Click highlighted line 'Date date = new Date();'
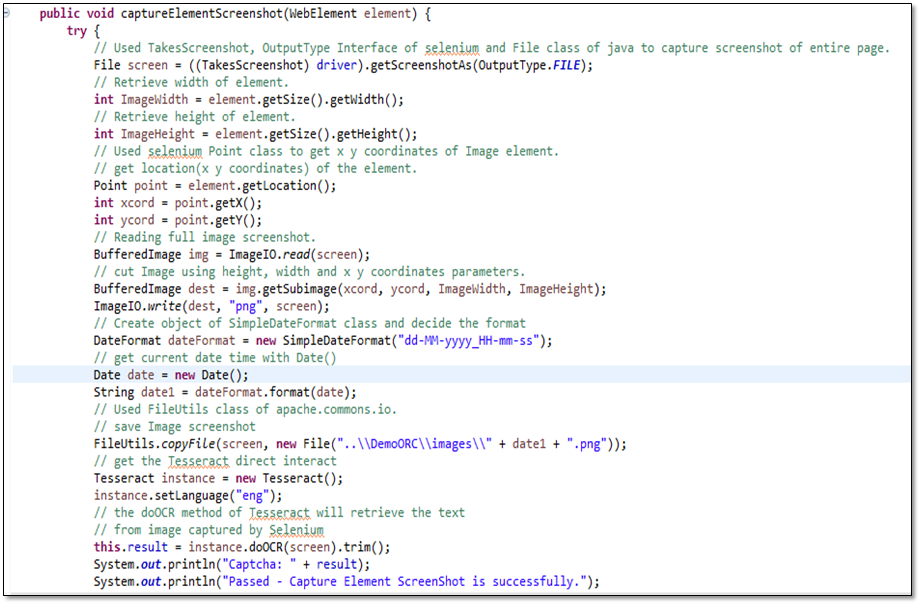Image resolution: width=921 pixels, height=605 pixels. pyautogui.click(x=171, y=375)
